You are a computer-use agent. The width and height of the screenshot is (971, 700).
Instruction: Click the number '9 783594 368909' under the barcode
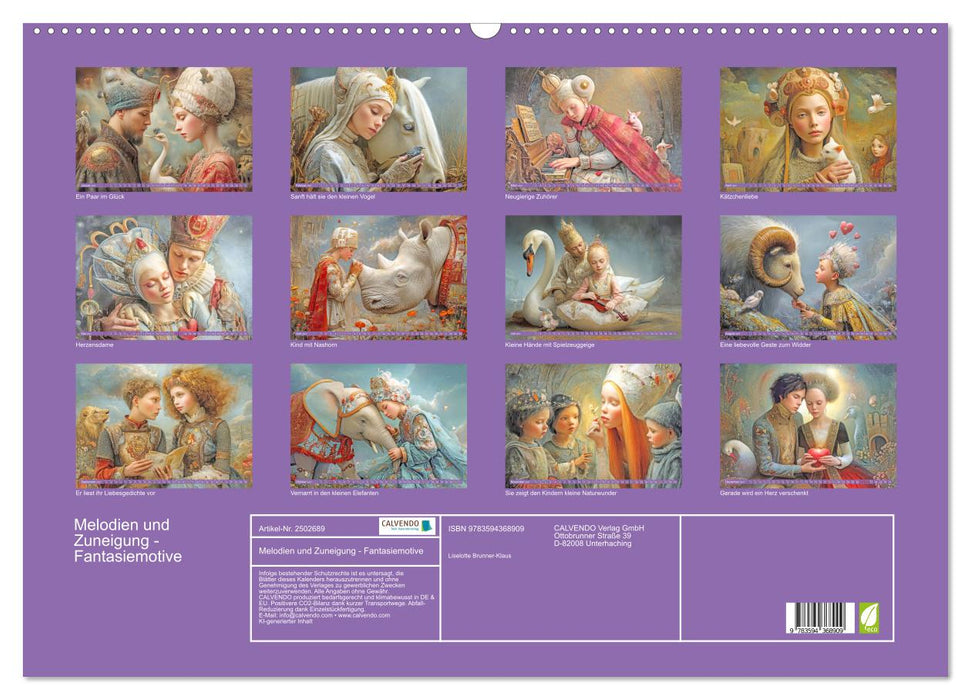click(x=817, y=629)
